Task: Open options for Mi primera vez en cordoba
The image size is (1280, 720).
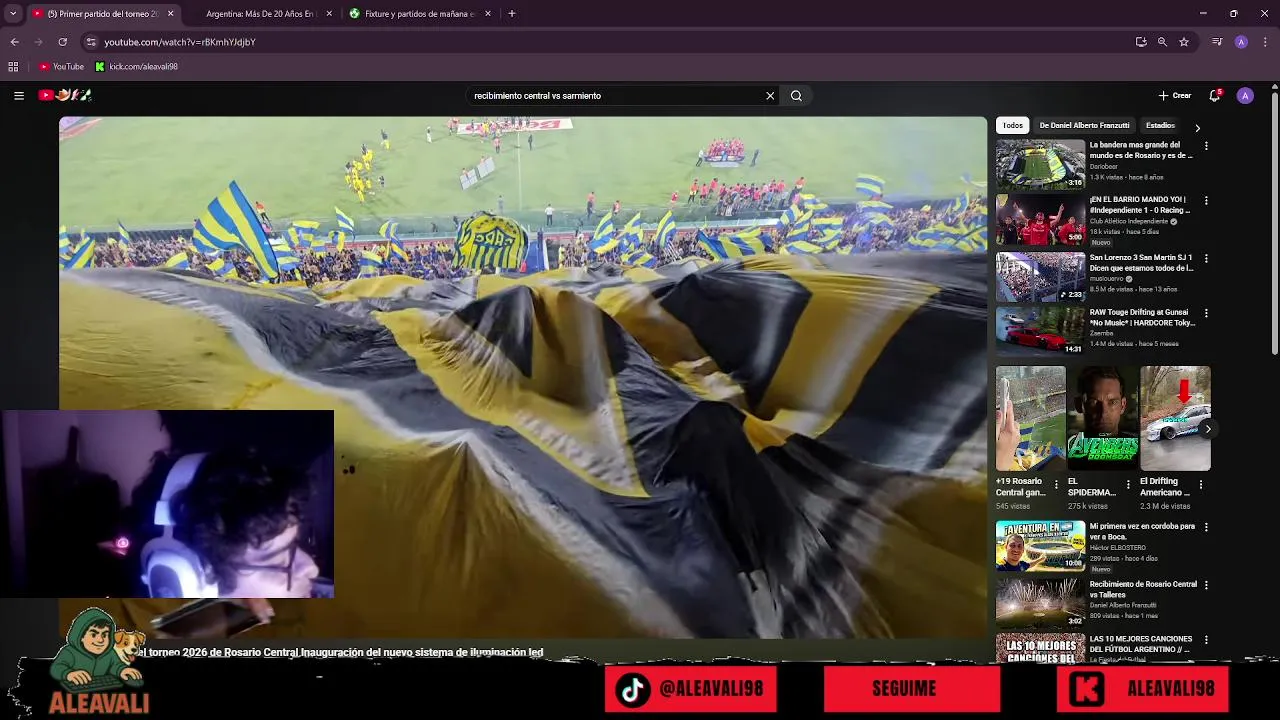Action: (1206, 527)
